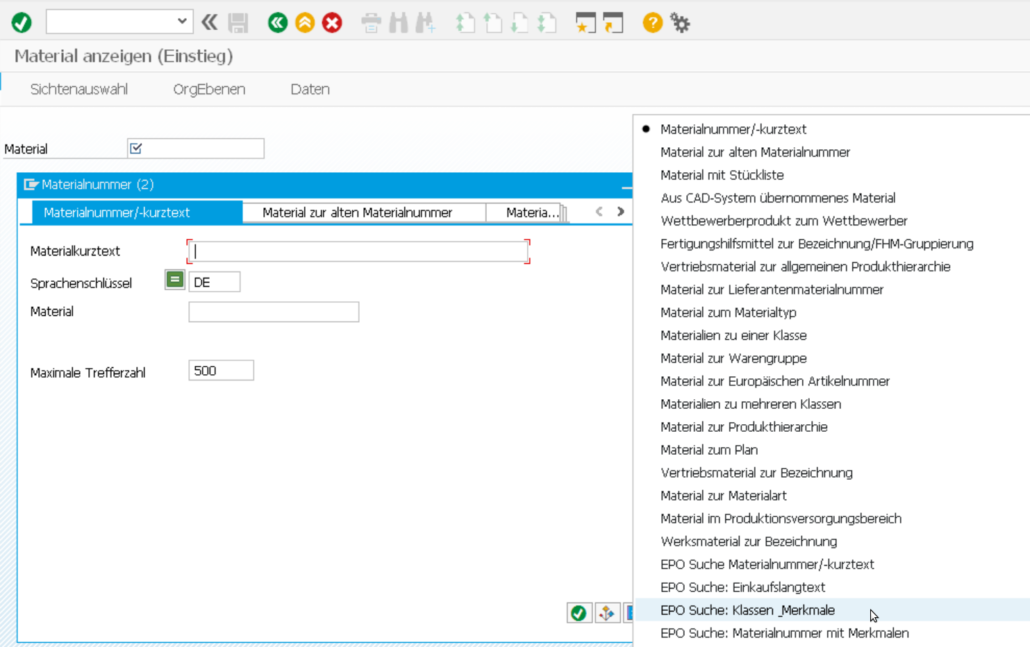Open the Customize Local Layout gear icon
The width and height of the screenshot is (1030, 647).
click(680, 23)
